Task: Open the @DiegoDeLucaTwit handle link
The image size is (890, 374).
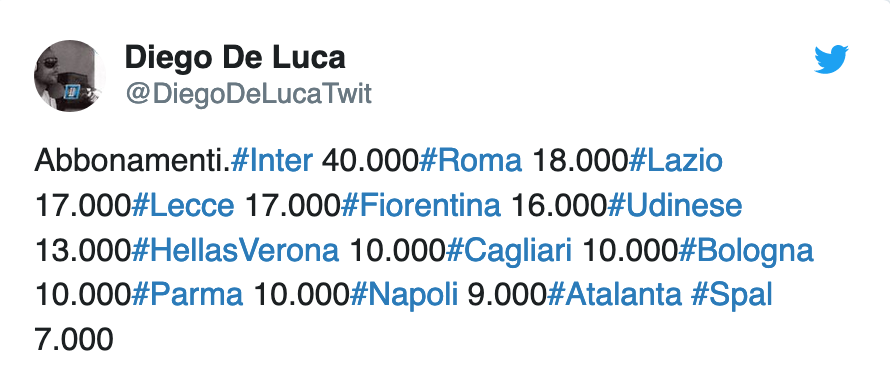Action: (249, 94)
